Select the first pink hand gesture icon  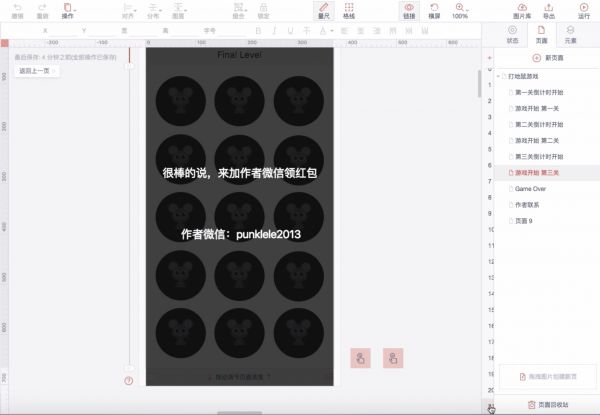click(360, 358)
